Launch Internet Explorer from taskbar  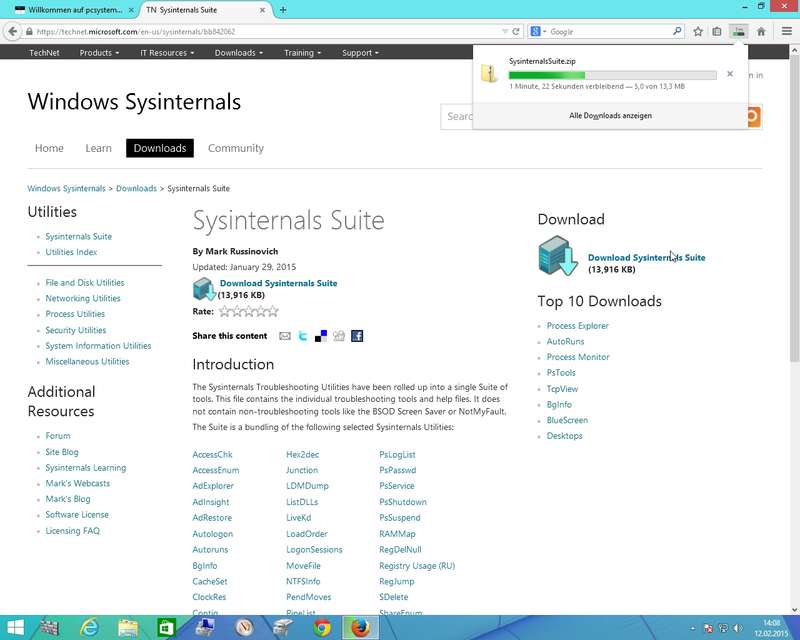[x=89, y=628]
